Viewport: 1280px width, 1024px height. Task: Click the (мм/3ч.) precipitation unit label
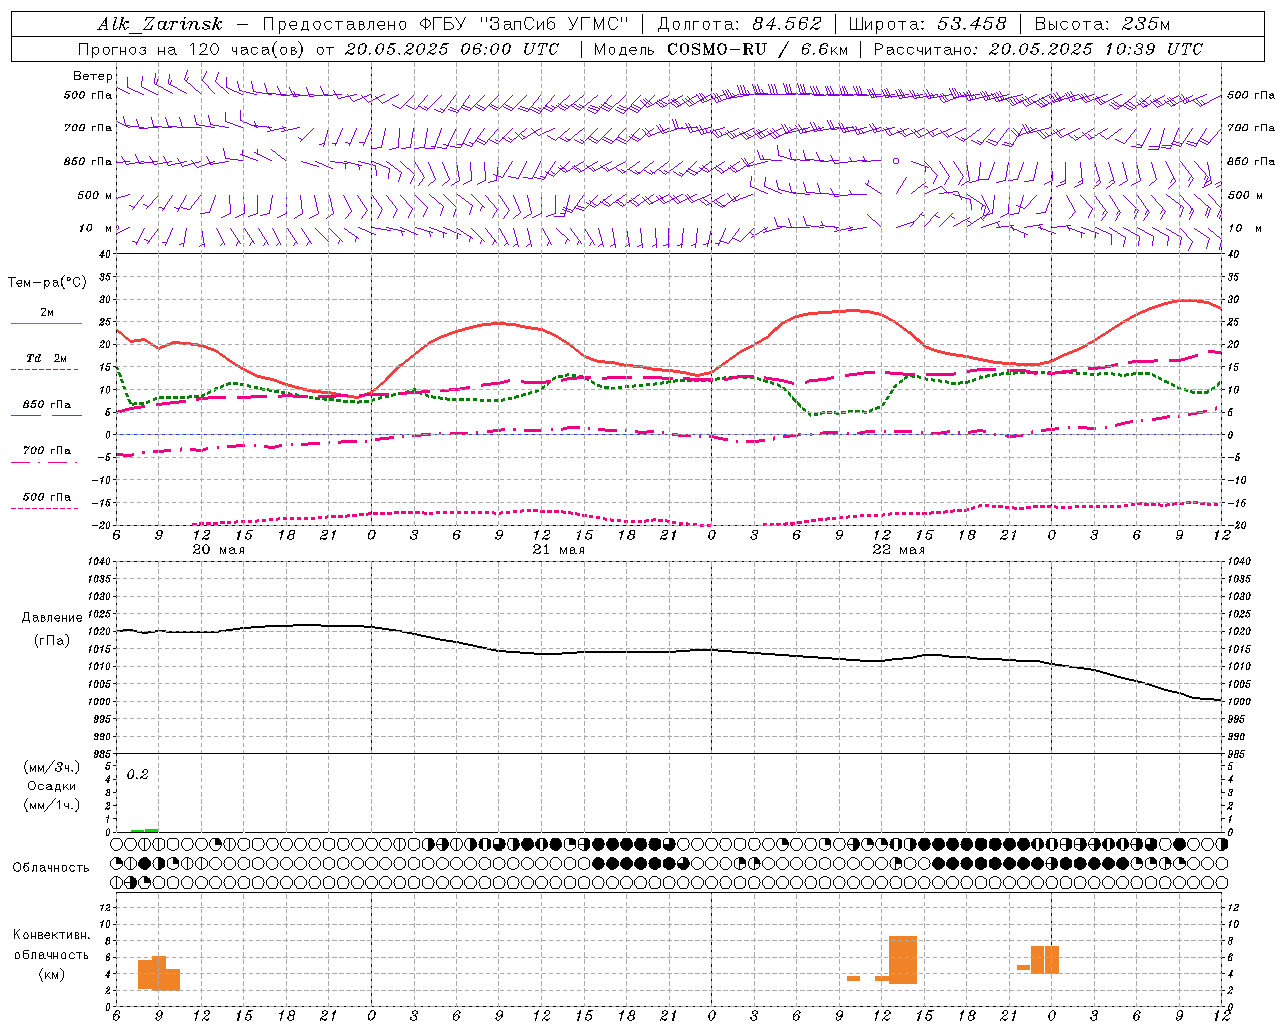click(x=52, y=767)
